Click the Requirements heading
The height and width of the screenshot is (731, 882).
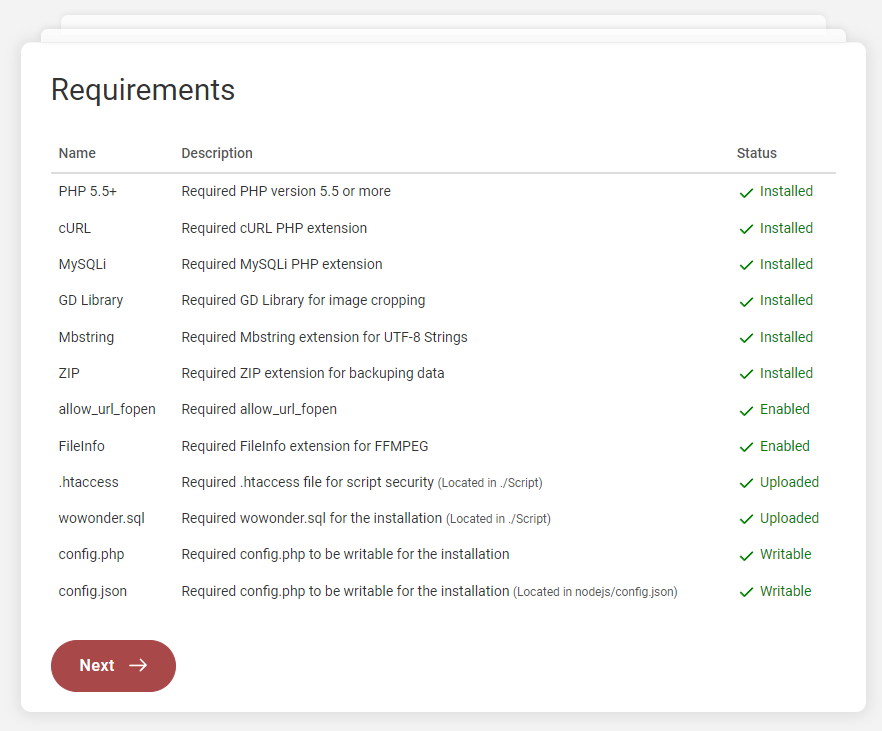pos(143,90)
